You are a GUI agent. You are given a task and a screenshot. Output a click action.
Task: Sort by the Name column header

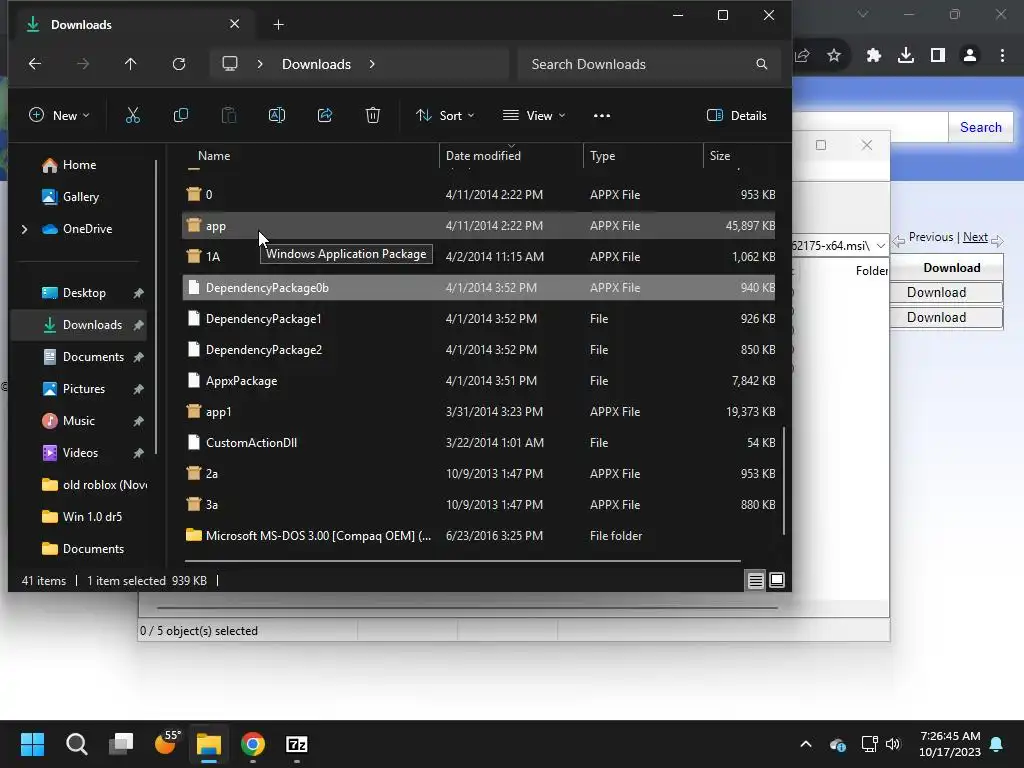click(x=214, y=155)
